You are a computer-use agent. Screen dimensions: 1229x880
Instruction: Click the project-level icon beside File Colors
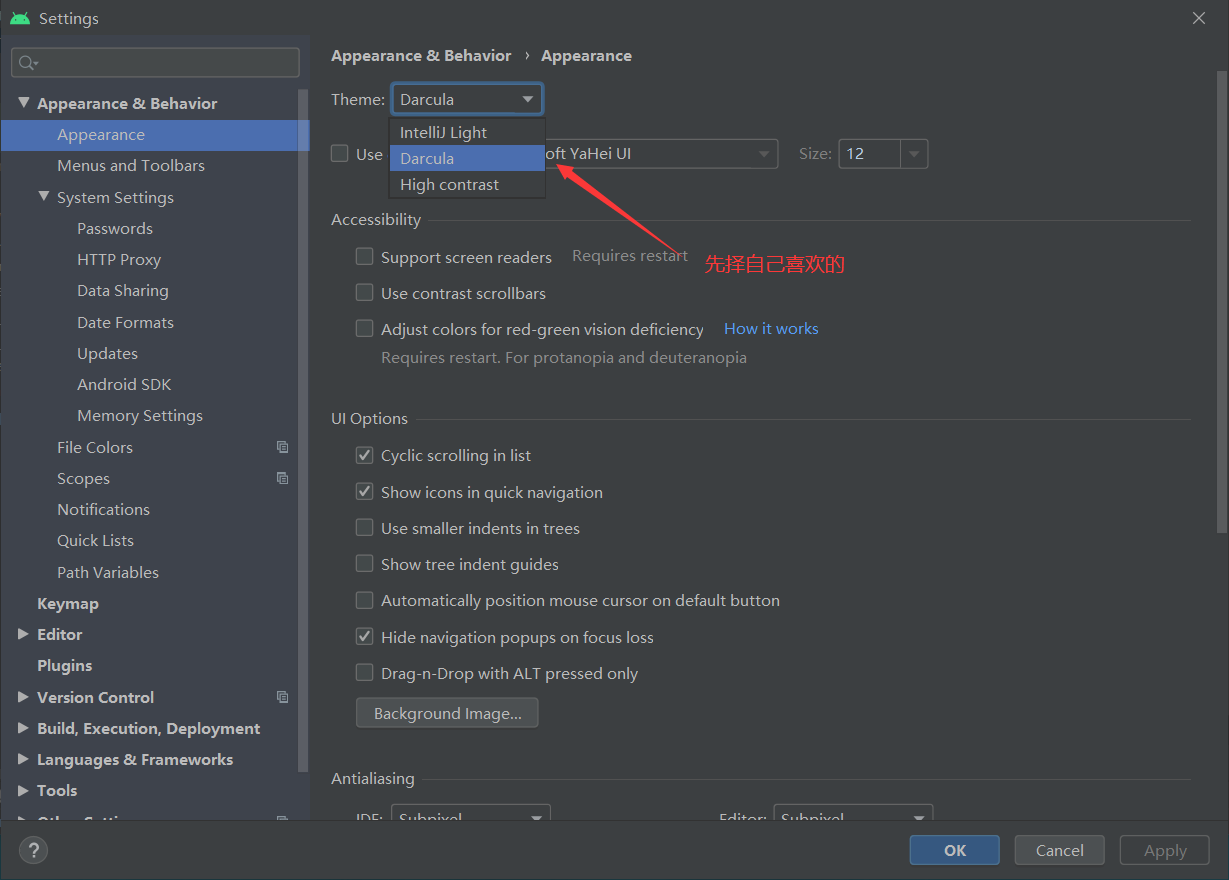point(283,447)
